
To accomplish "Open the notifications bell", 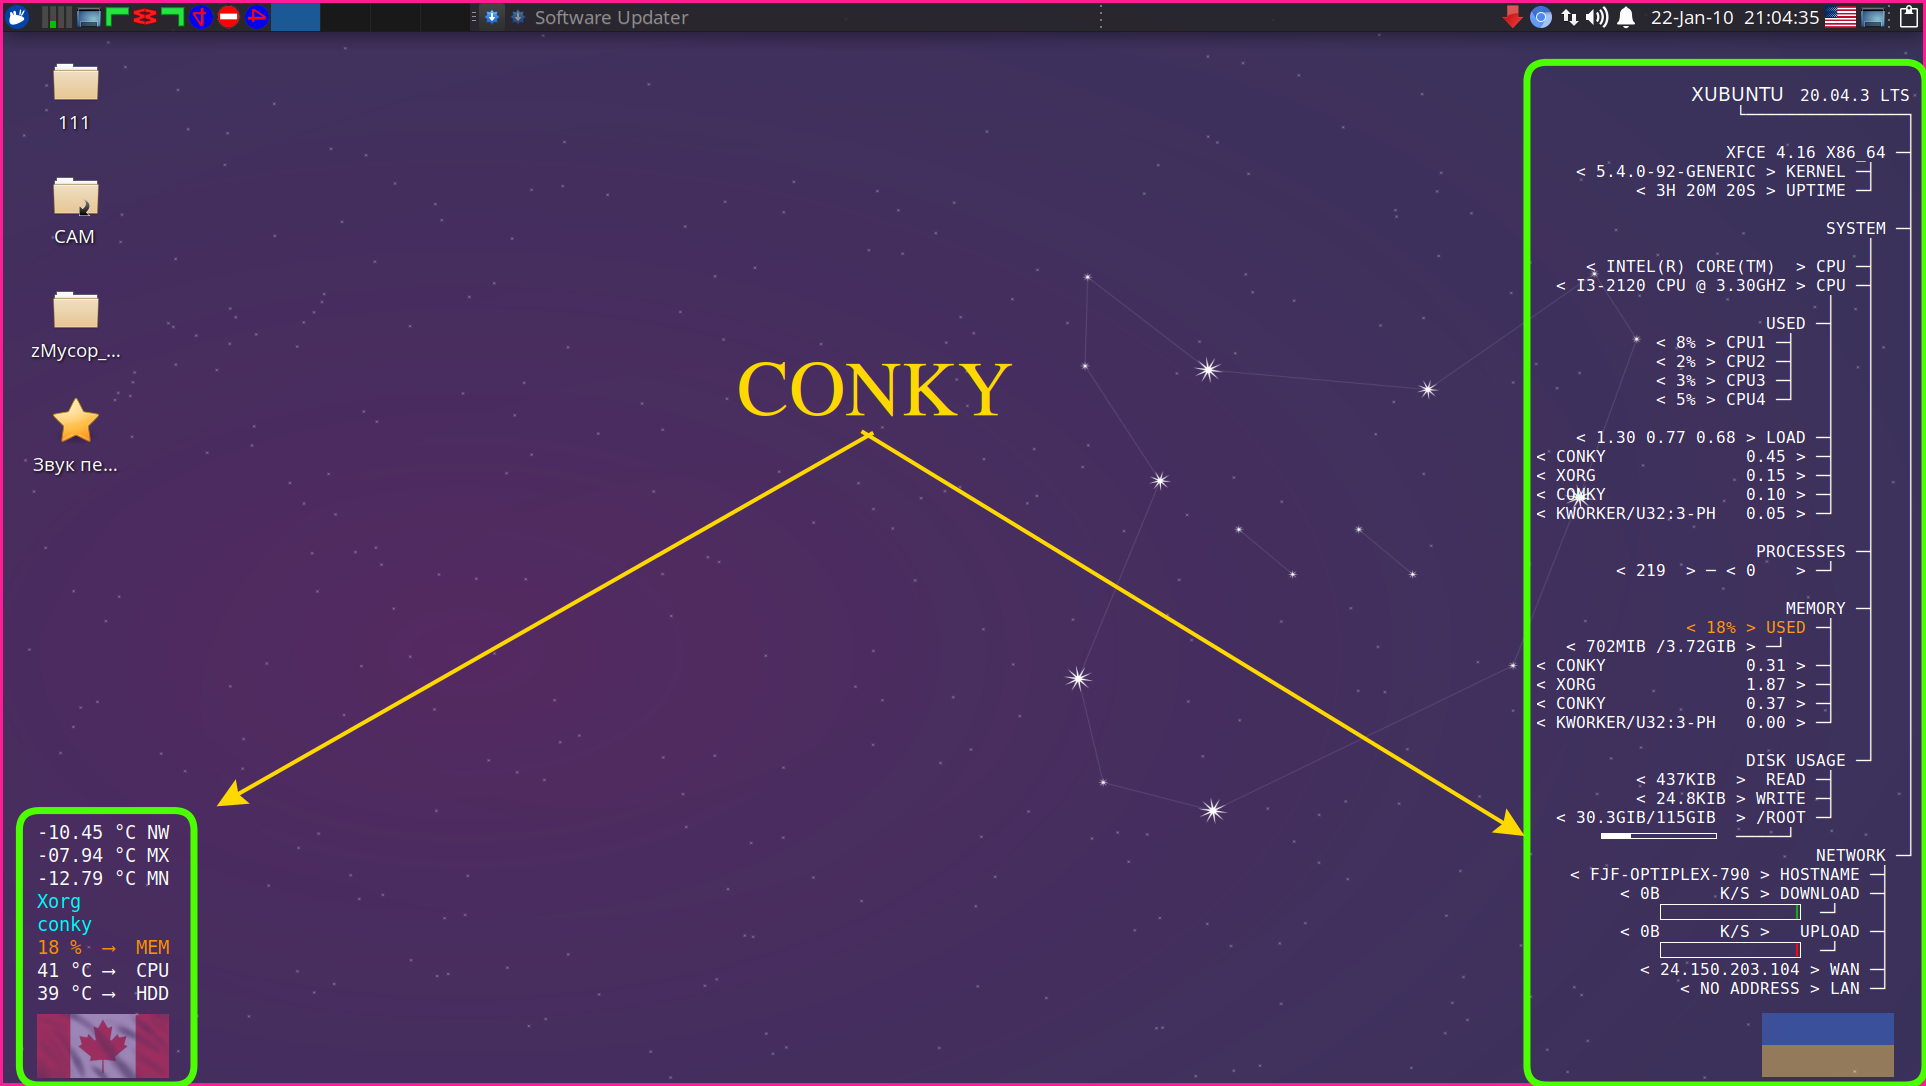I will pos(1626,17).
